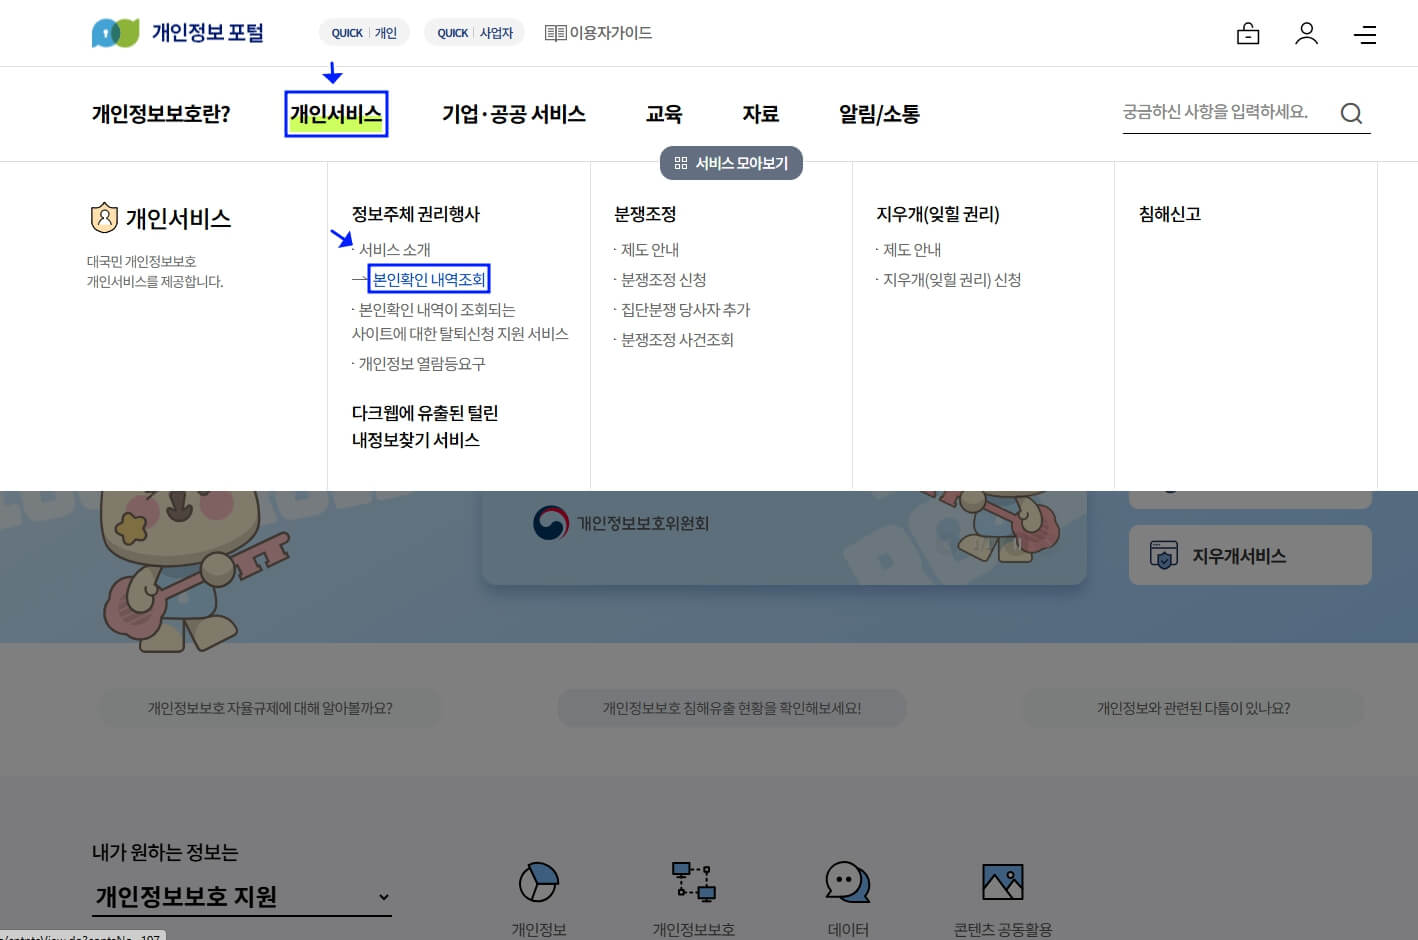Open 본인확인 내역조회 link
The width and height of the screenshot is (1418, 940).
[429, 278]
